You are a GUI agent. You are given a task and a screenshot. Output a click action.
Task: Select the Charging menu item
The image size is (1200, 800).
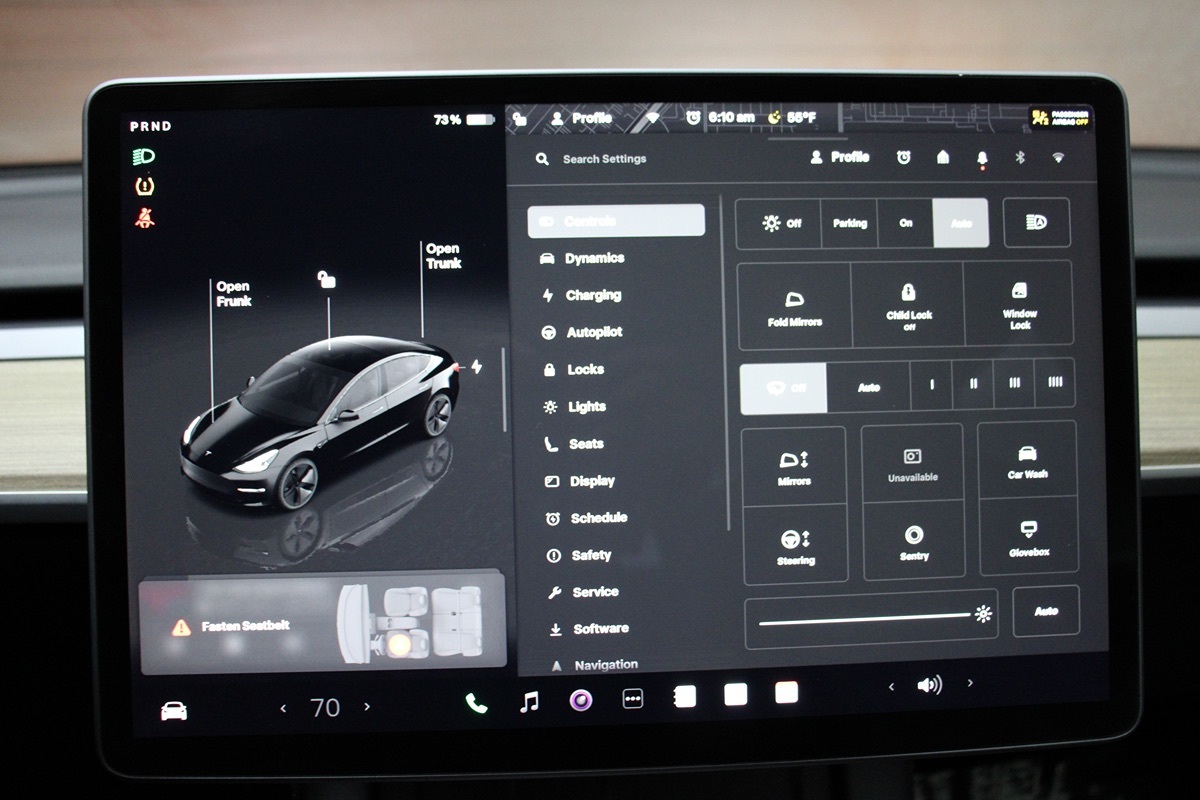[x=592, y=295]
